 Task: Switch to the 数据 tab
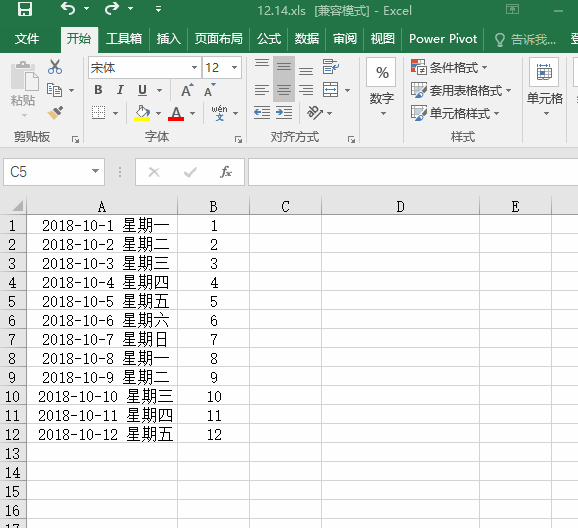(x=306, y=38)
